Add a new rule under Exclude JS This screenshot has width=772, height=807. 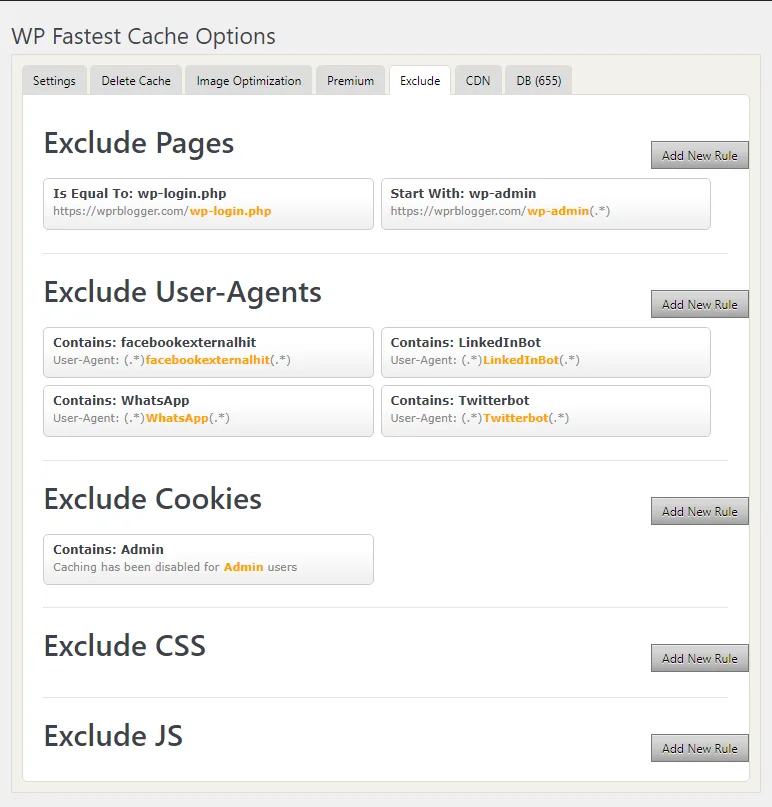(x=699, y=748)
